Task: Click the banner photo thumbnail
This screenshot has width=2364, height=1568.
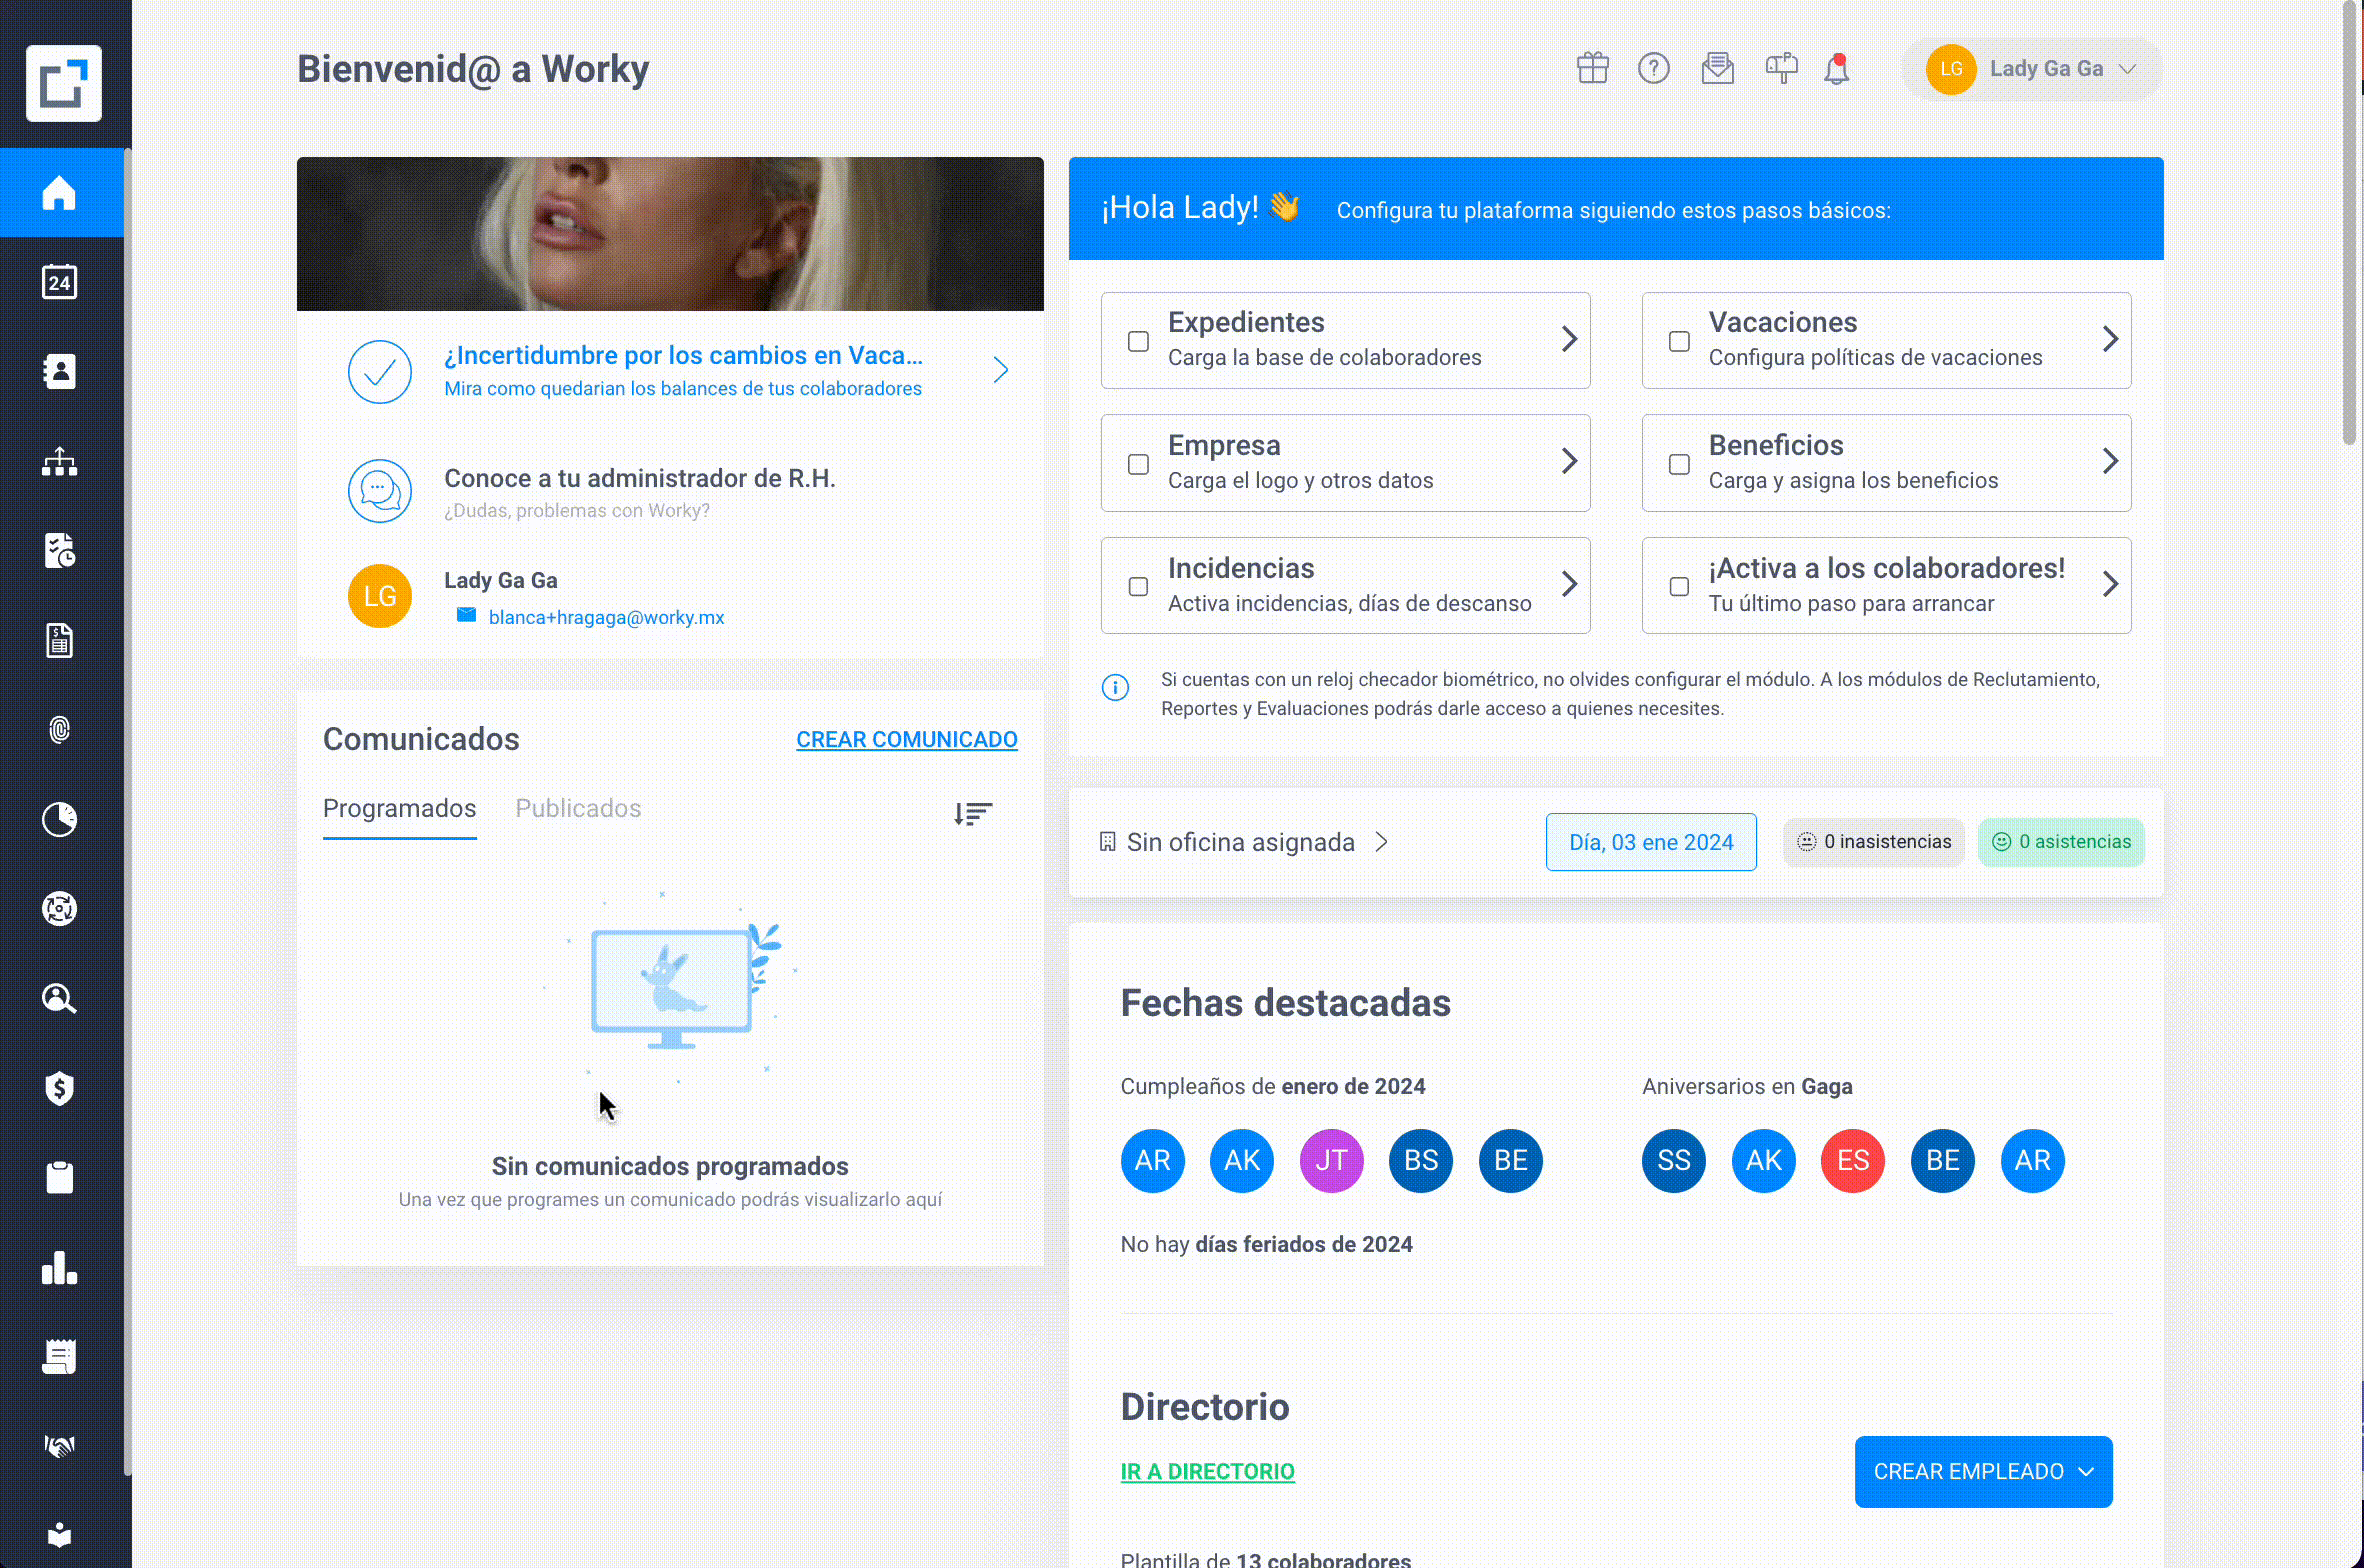Action: click(x=670, y=233)
